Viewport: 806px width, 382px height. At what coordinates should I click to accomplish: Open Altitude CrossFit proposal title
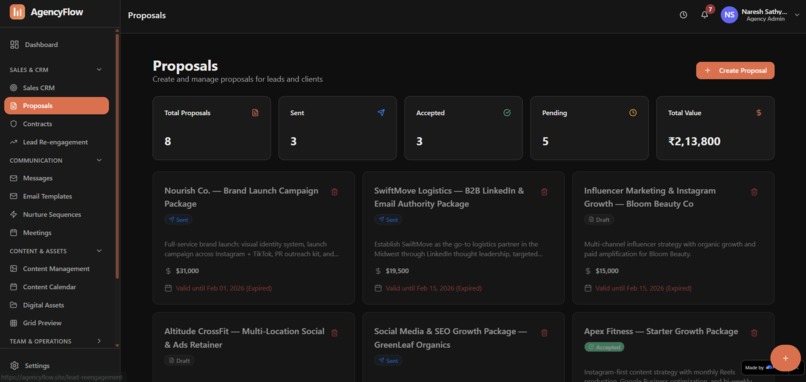tap(244, 338)
